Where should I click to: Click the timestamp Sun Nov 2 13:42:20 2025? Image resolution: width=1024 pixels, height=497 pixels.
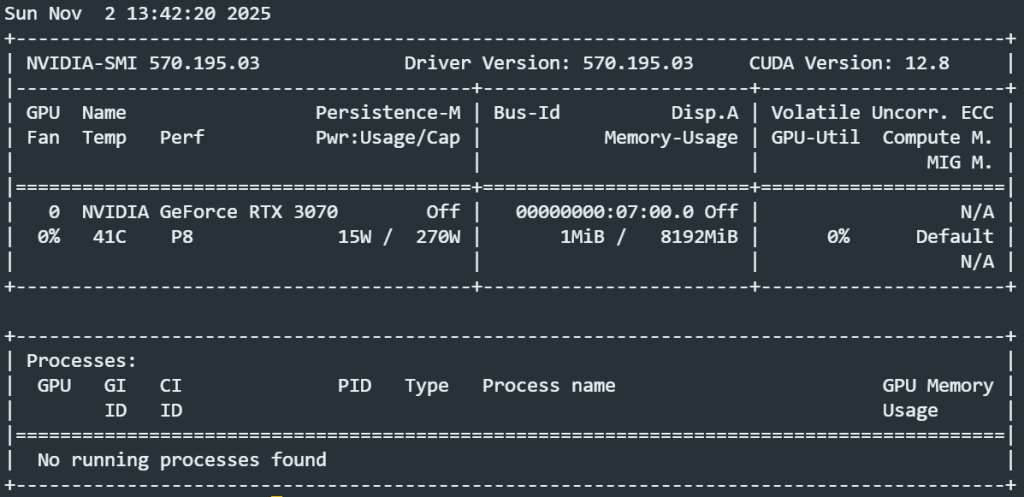click(x=138, y=14)
